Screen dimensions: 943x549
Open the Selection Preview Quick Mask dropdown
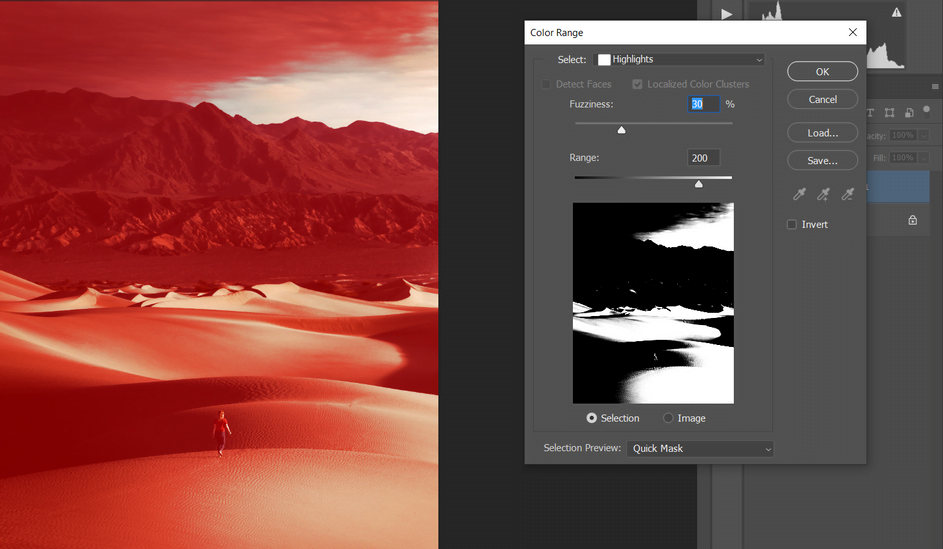point(700,449)
